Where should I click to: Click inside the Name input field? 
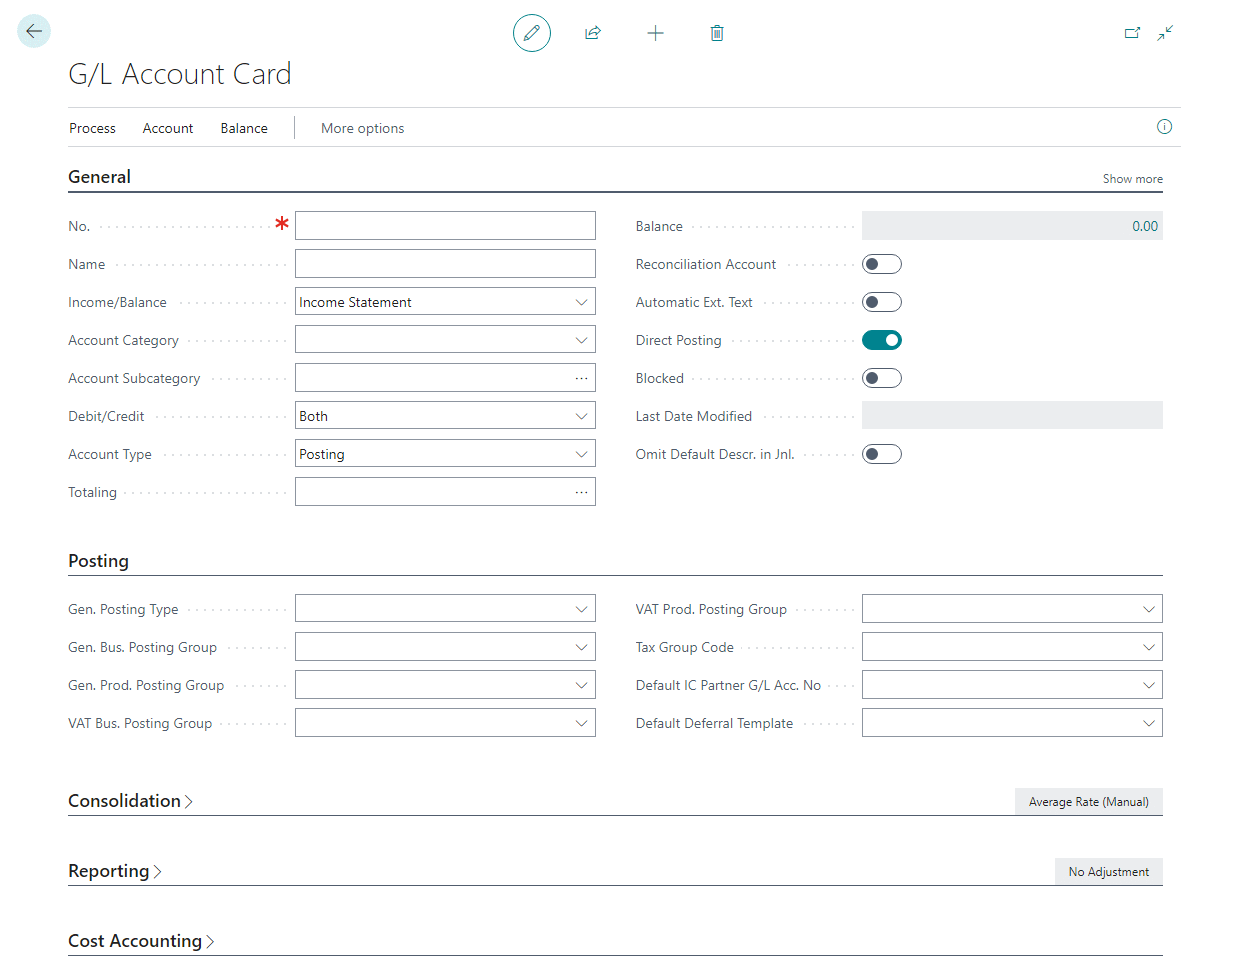pyautogui.click(x=445, y=263)
